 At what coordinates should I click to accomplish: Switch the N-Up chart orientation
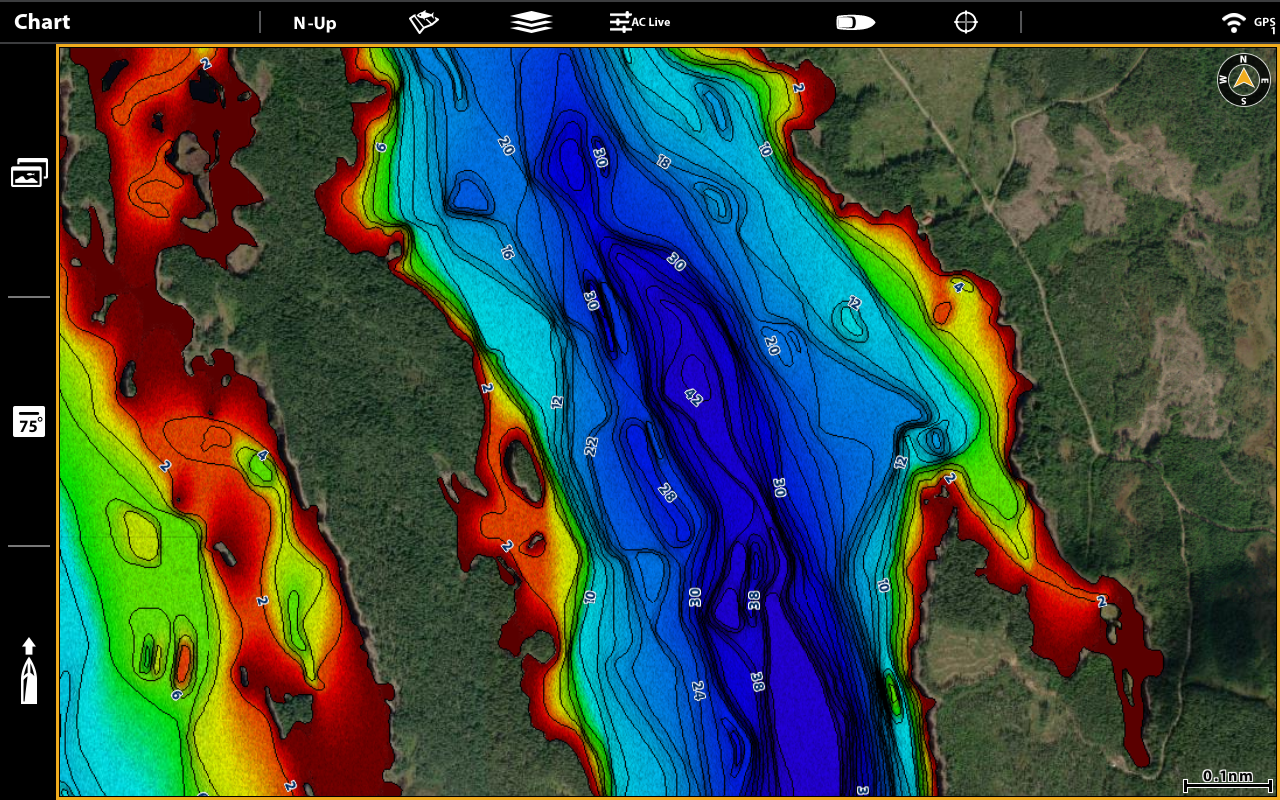(314, 23)
